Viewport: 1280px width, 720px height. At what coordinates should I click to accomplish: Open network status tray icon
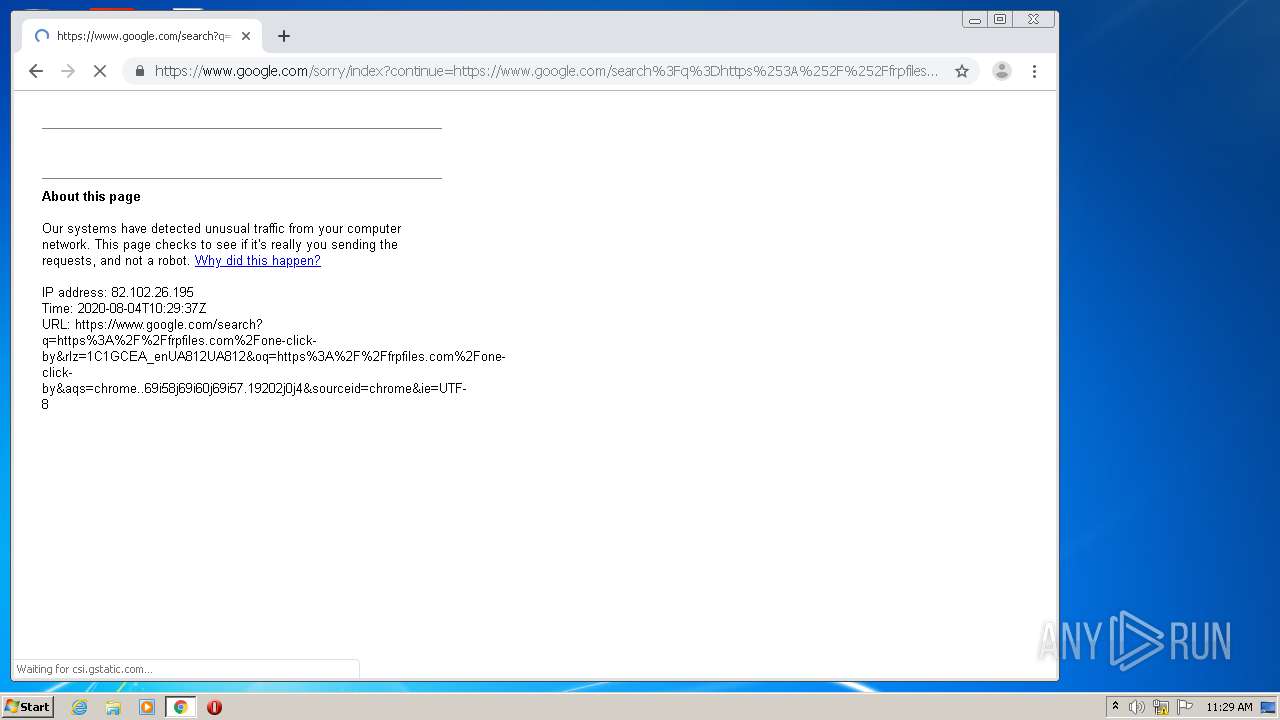pos(1161,707)
